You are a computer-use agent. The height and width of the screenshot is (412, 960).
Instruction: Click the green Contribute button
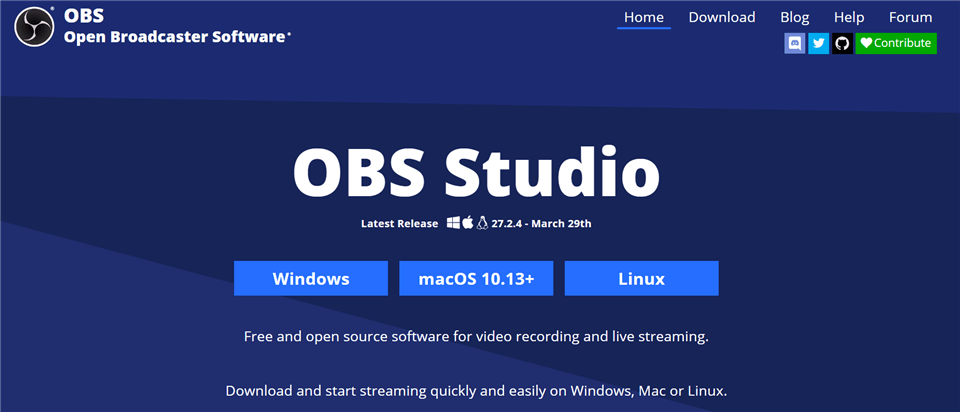coord(896,43)
